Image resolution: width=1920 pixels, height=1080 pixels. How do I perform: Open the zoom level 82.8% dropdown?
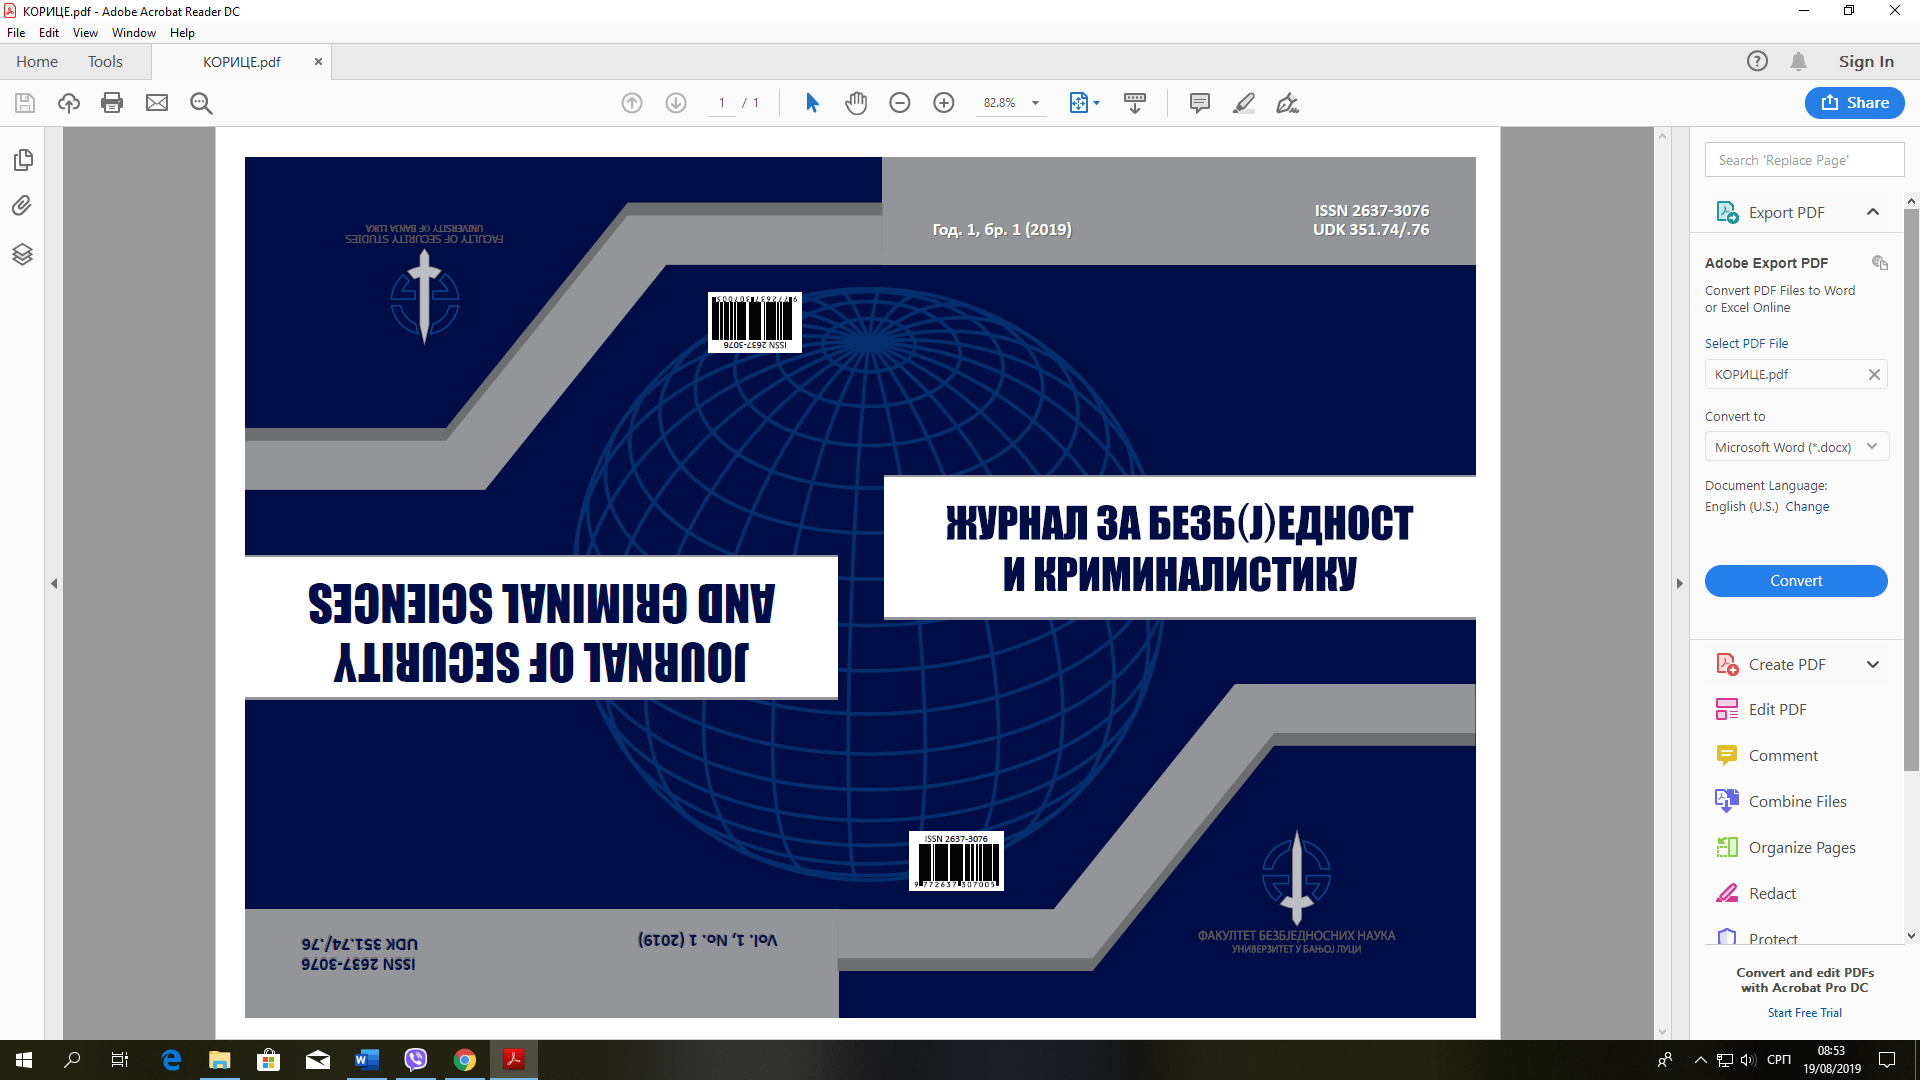[x=1035, y=103]
